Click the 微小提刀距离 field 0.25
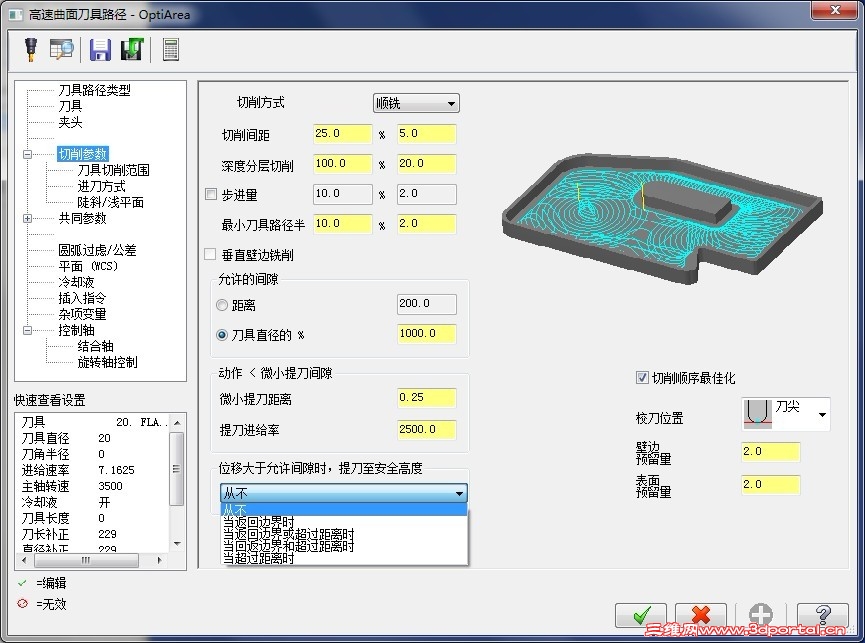The image size is (865, 643). (426, 398)
